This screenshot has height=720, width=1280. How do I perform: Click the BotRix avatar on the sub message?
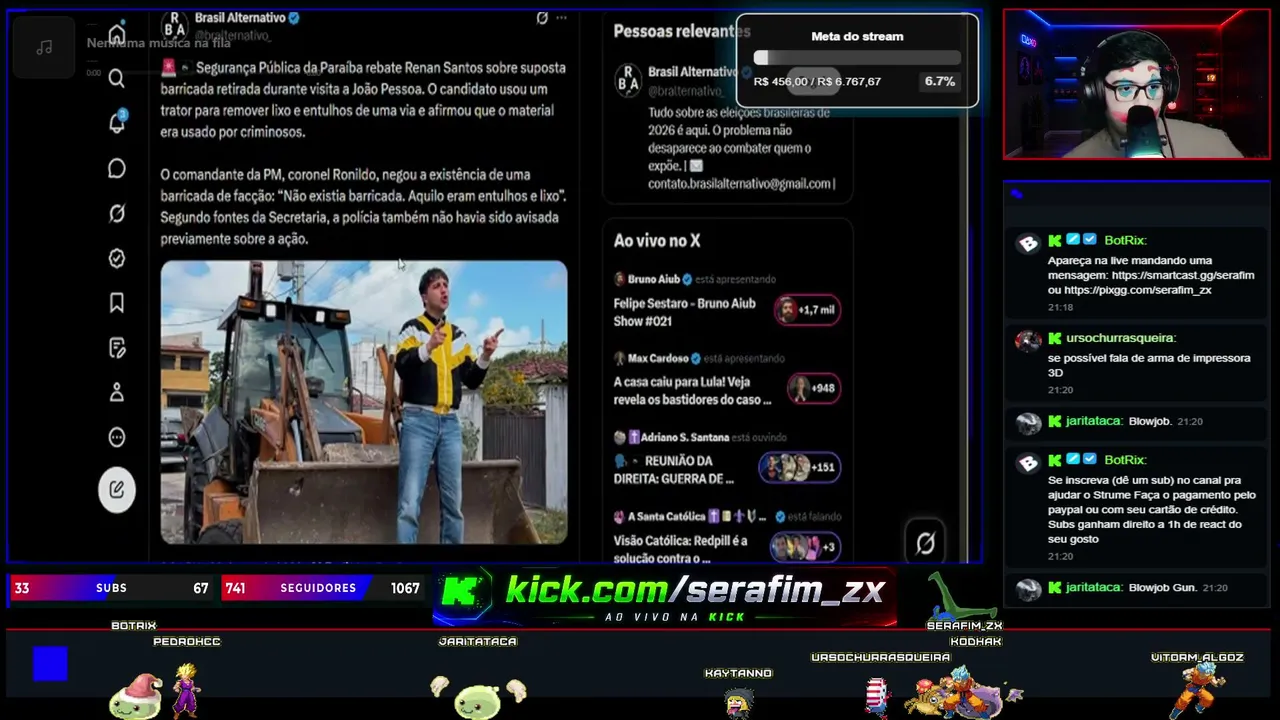click(1028, 462)
